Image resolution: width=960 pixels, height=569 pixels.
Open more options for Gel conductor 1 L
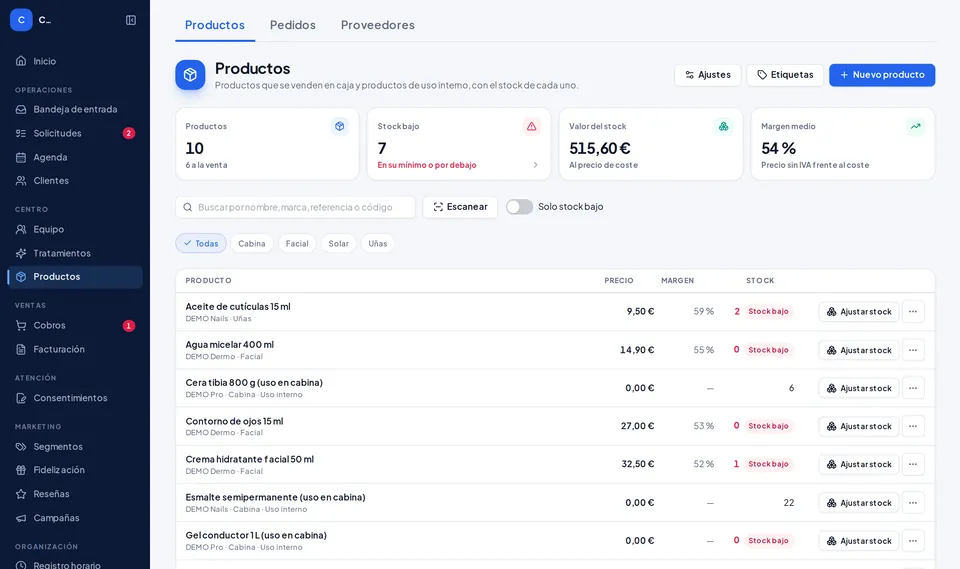point(913,541)
